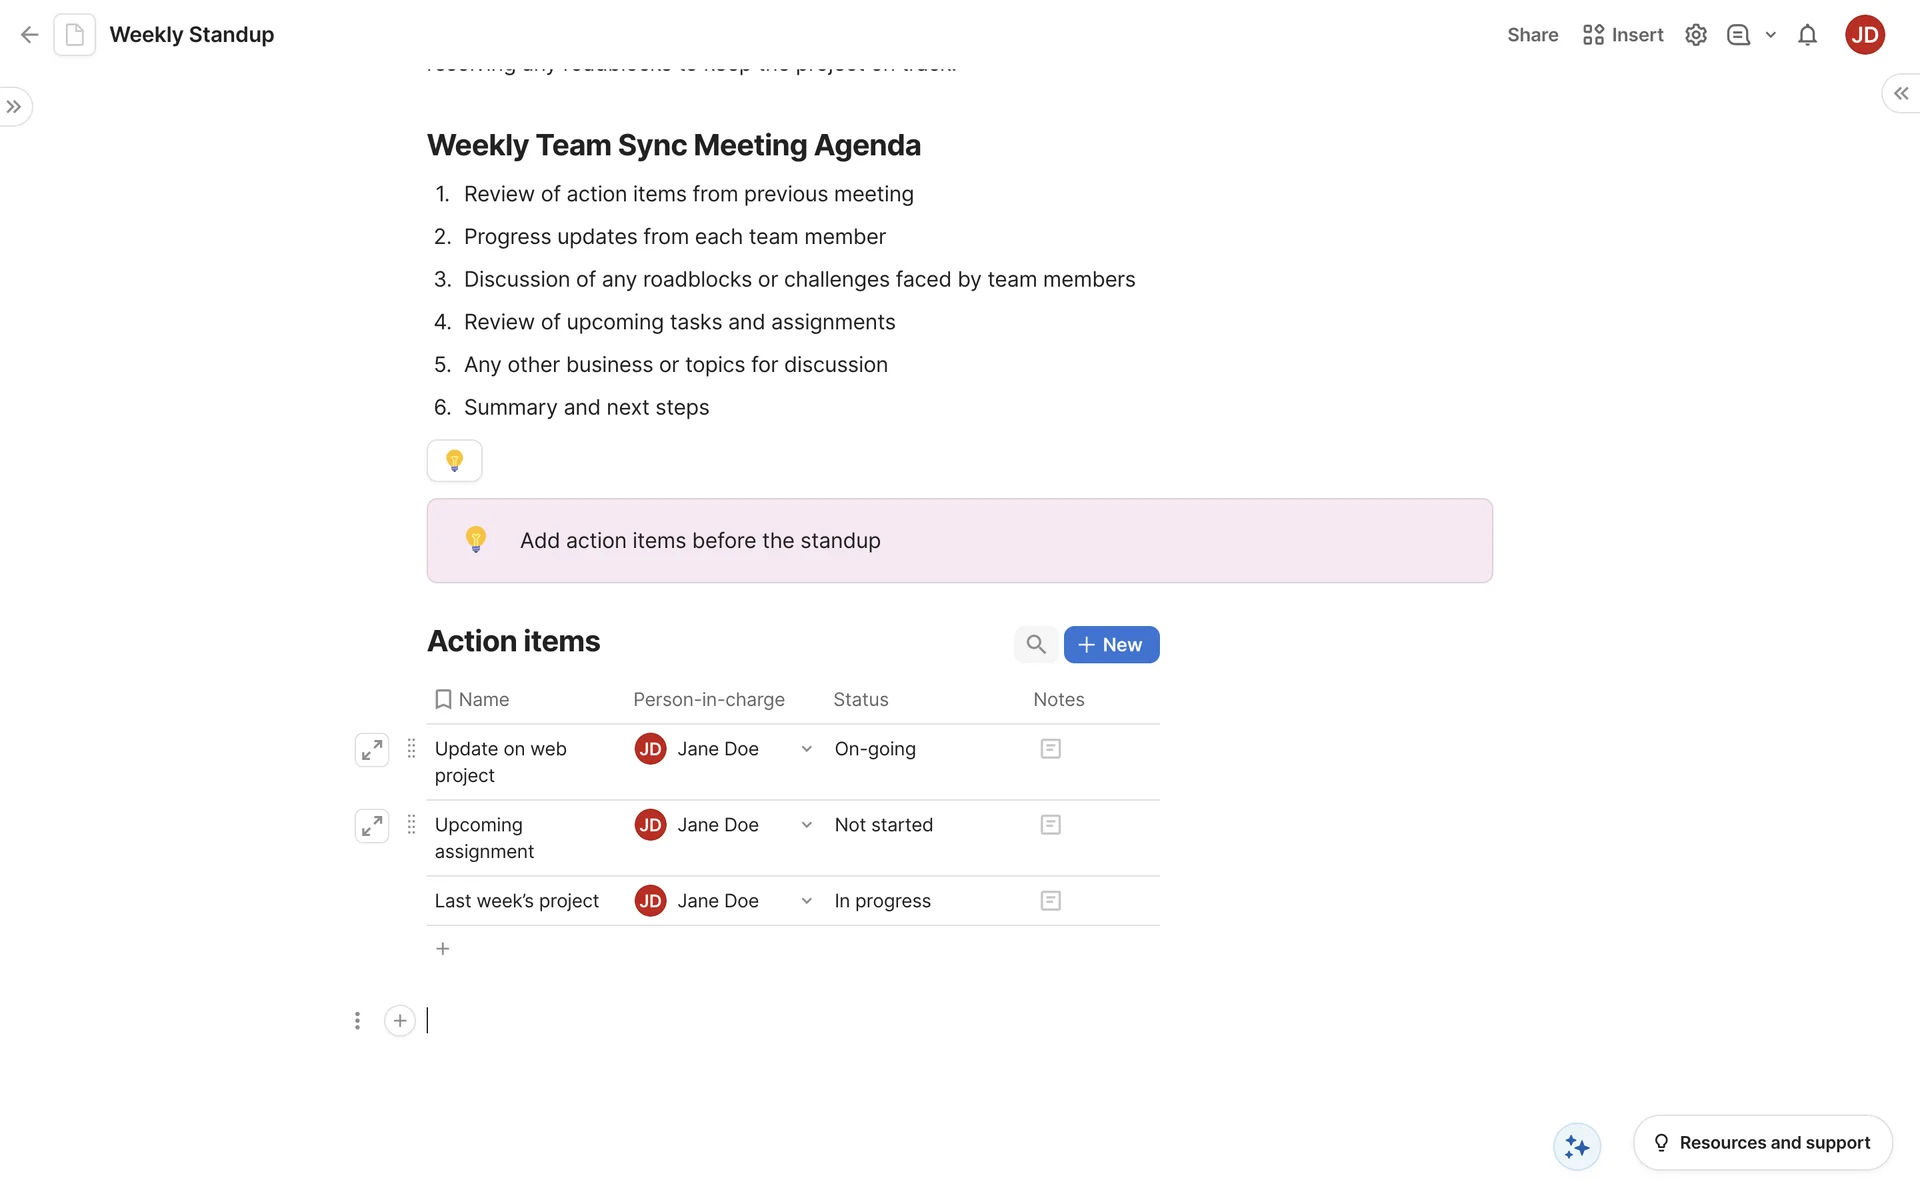Expand the left sidebar
This screenshot has width=1920, height=1200.
pos(14,107)
